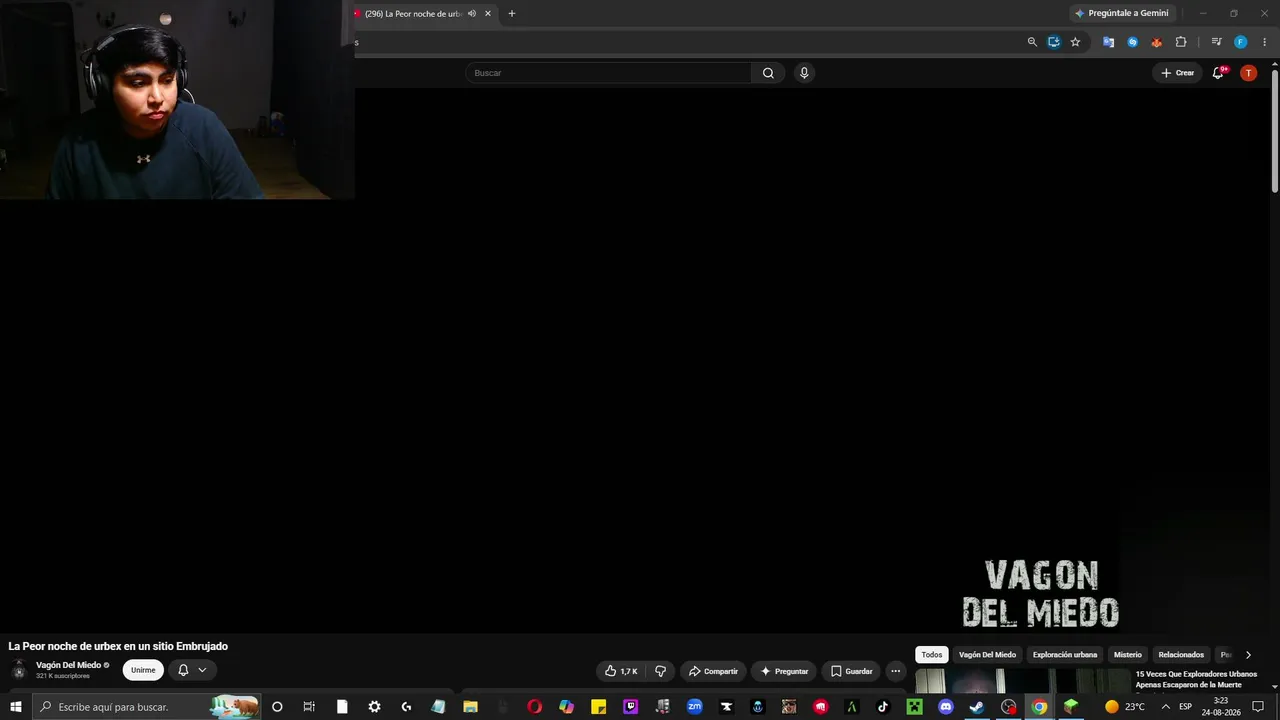
Task: Start voice search with the microphone icon
Action: coord(804,73)
